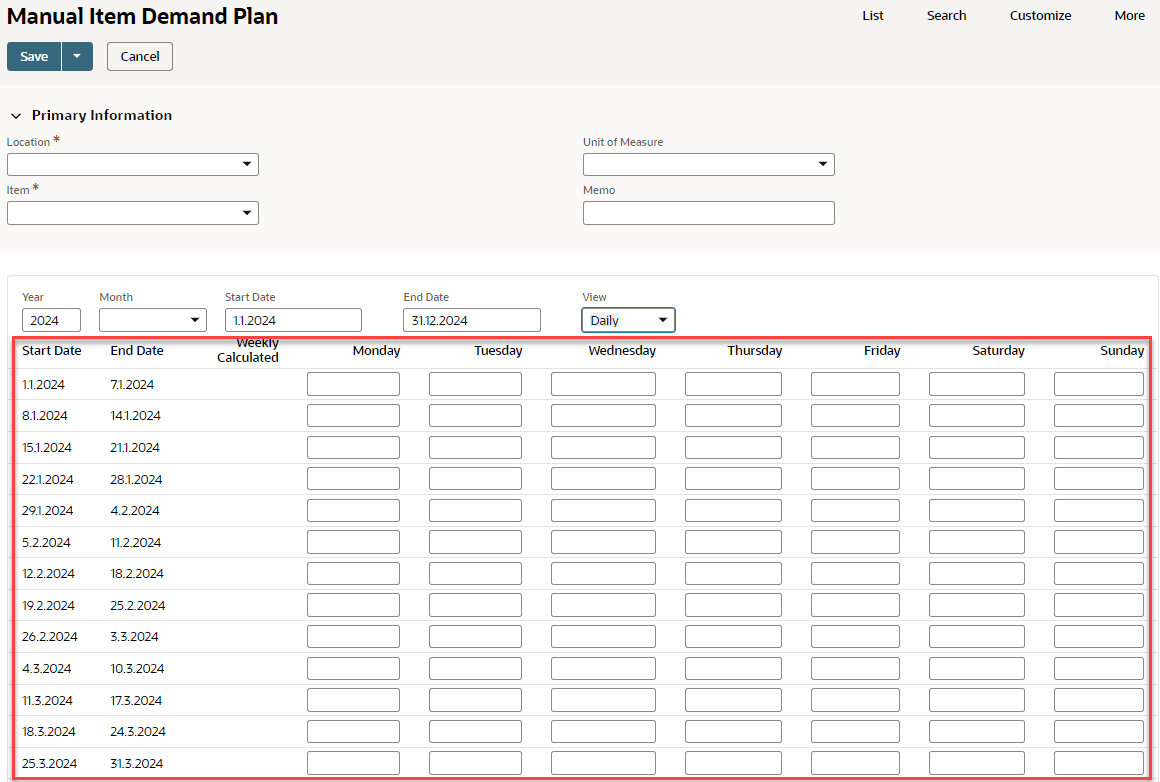
Task: Open the Search link in header
Action: pyautogui.click(x=946, y=16)
